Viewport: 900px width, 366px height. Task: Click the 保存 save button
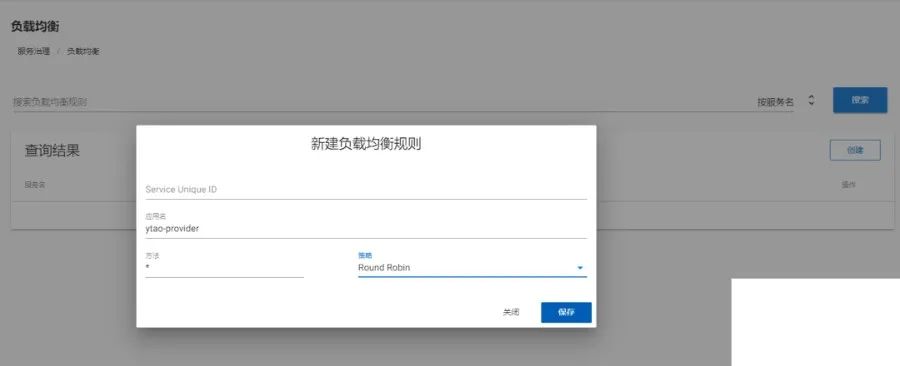pos(566,313)
